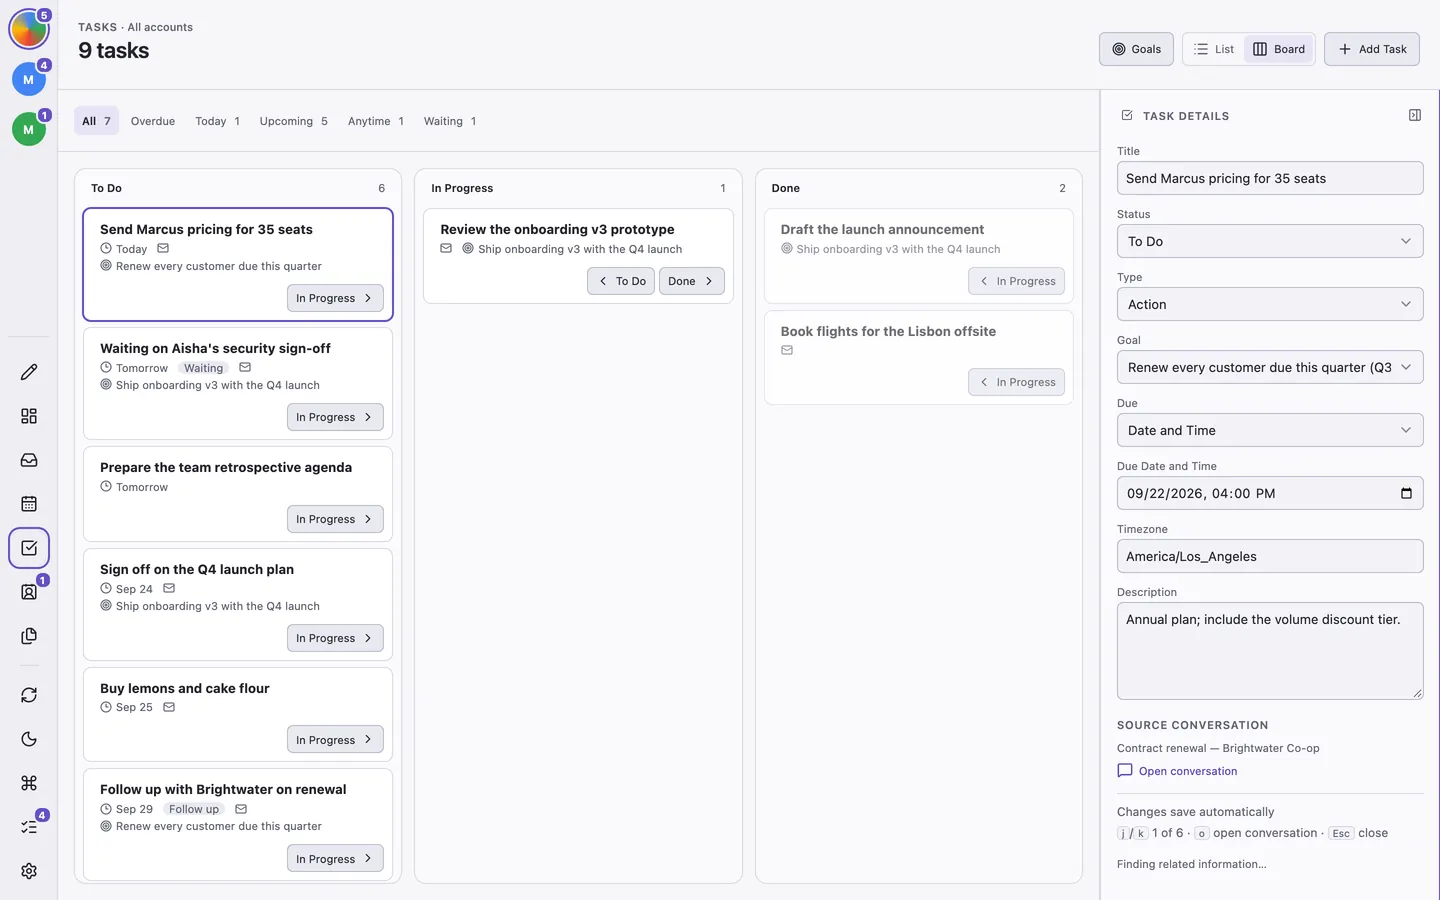Click the multicolor all-accounts avatar
This screenshot has width=1440, height=900.
tap(29, 30)
